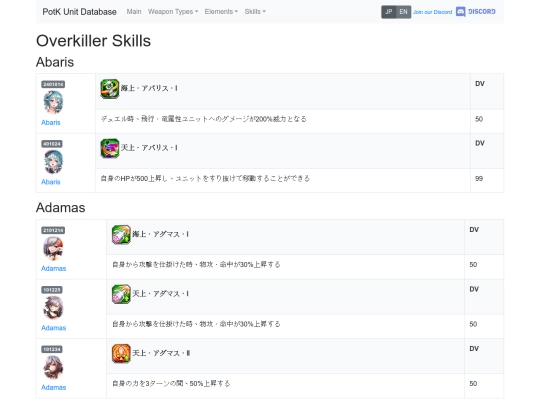Open the Adamas name link under badge 101234

click(53, 388)
